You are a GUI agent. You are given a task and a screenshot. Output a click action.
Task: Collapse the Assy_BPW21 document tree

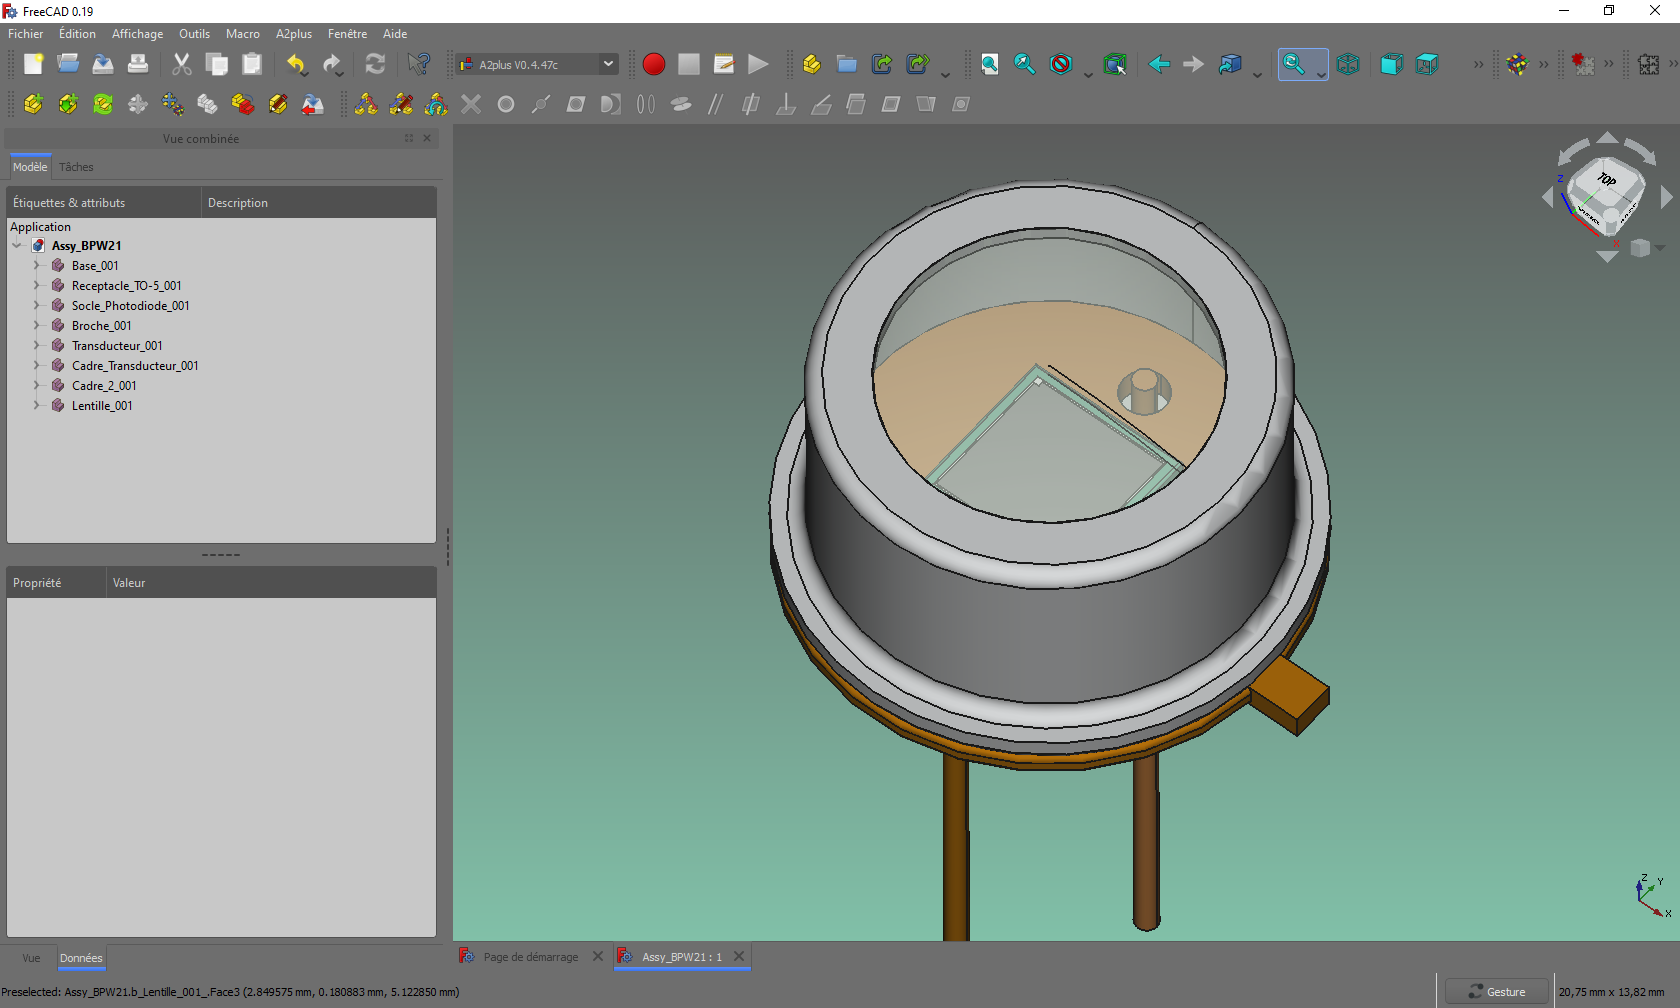click(x=17, y=246)
